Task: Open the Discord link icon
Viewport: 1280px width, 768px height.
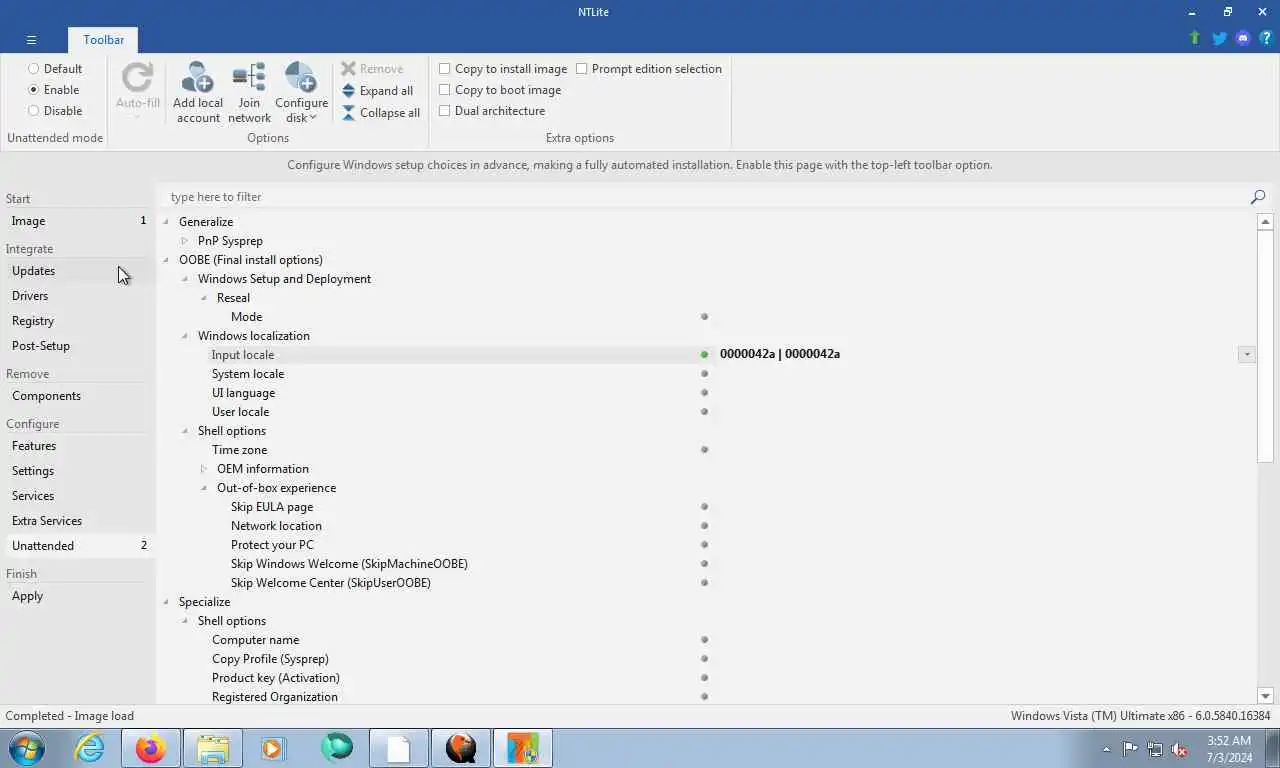Action: tap(1243, 38)
